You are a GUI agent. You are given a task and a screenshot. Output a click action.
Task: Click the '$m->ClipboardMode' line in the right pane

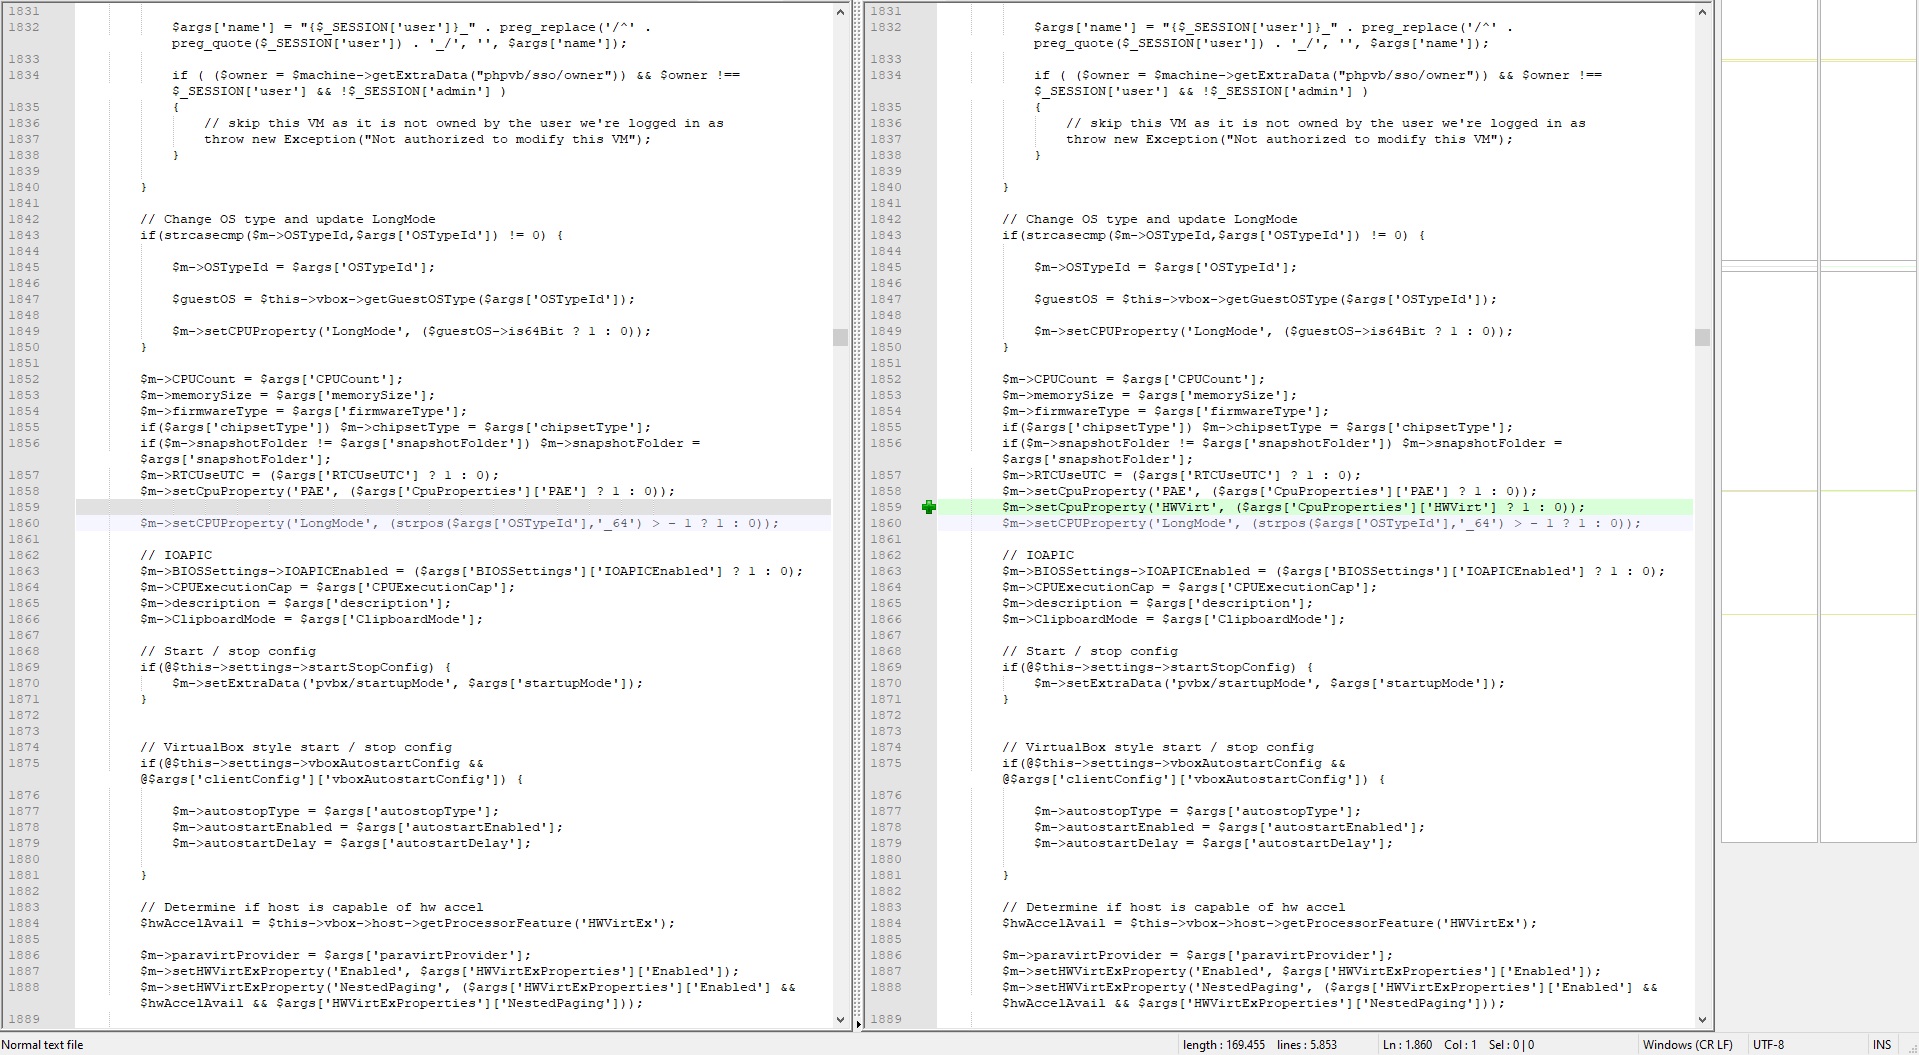pos(1174,619)
